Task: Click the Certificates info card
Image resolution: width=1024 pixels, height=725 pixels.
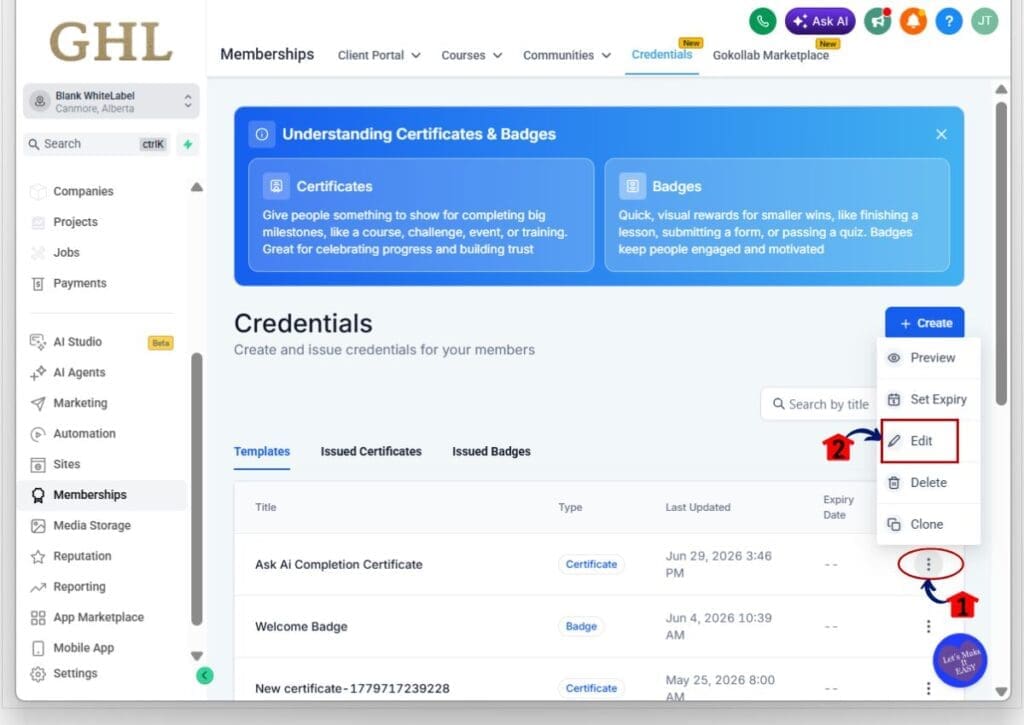Action: (421, 215)
